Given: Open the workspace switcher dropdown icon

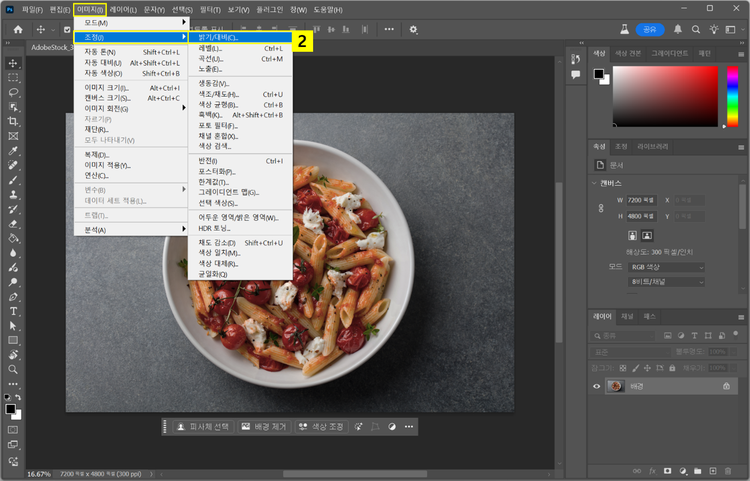Looking at the screenshot, I should click(x=730, y=30).
